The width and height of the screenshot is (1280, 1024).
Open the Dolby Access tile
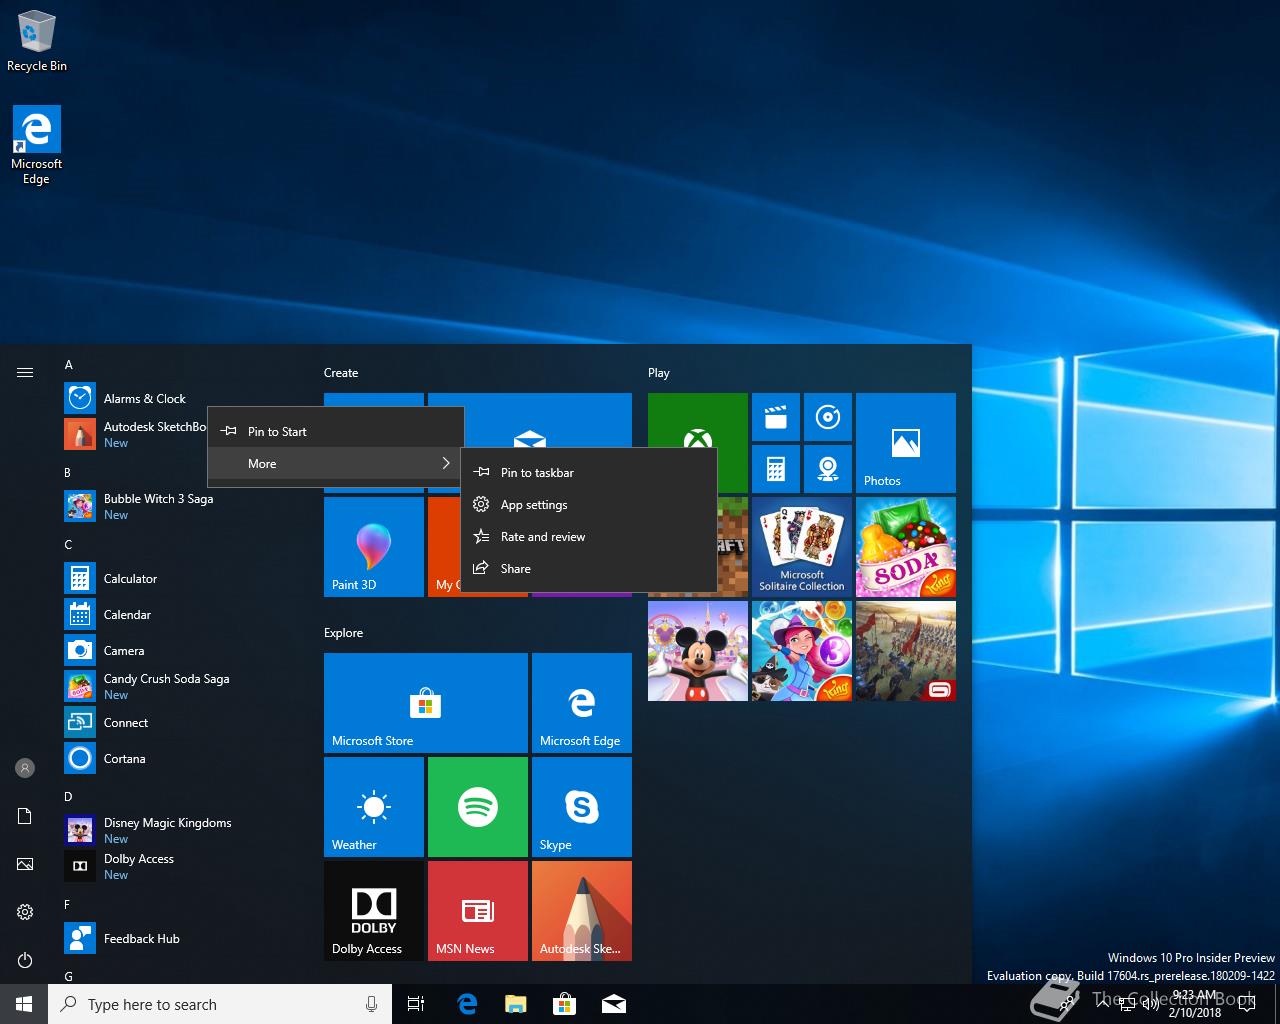coord(374,911)
